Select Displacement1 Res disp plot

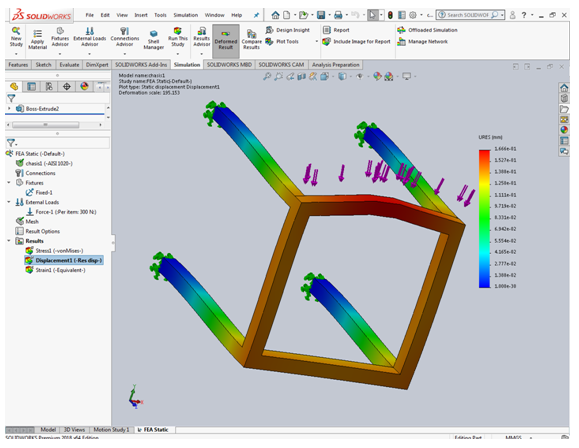(x=64, y=260)
